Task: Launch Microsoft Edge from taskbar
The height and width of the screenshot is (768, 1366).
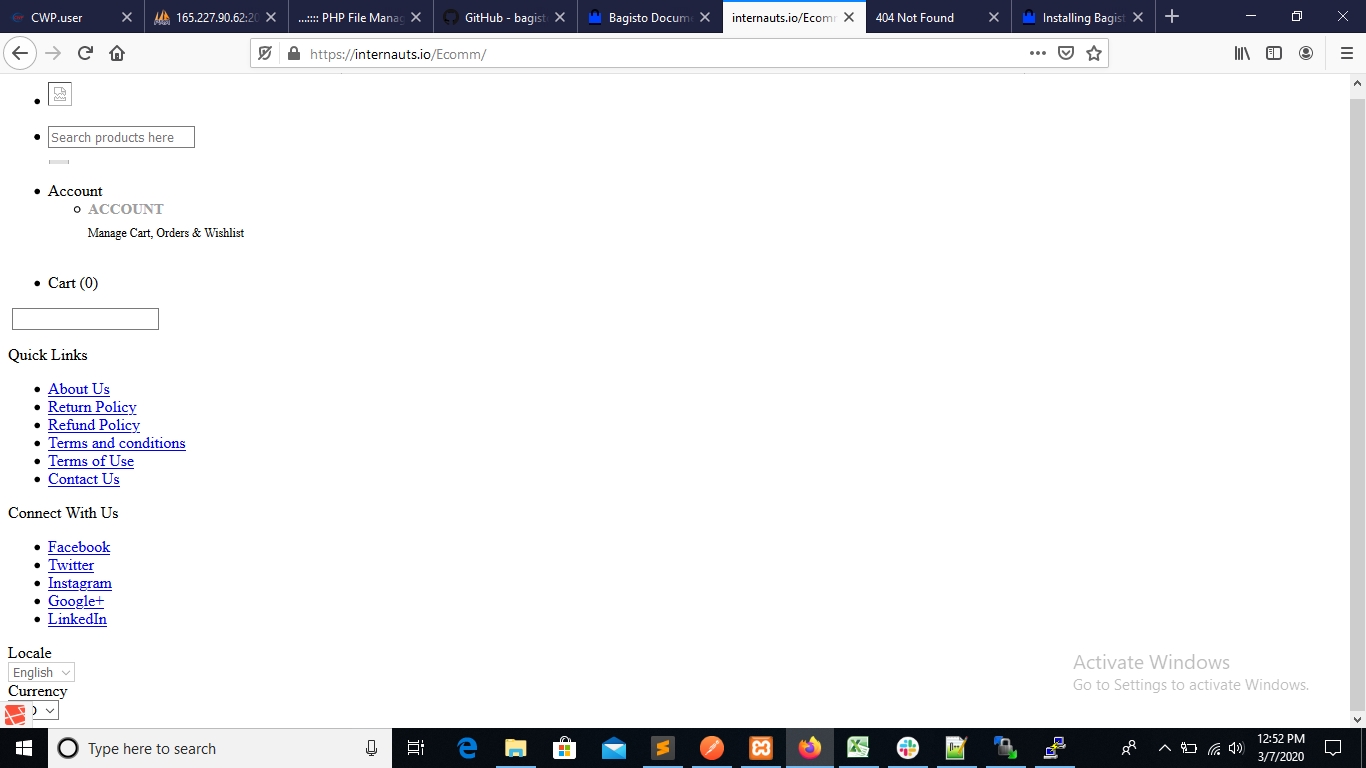Action: point(467,748)
